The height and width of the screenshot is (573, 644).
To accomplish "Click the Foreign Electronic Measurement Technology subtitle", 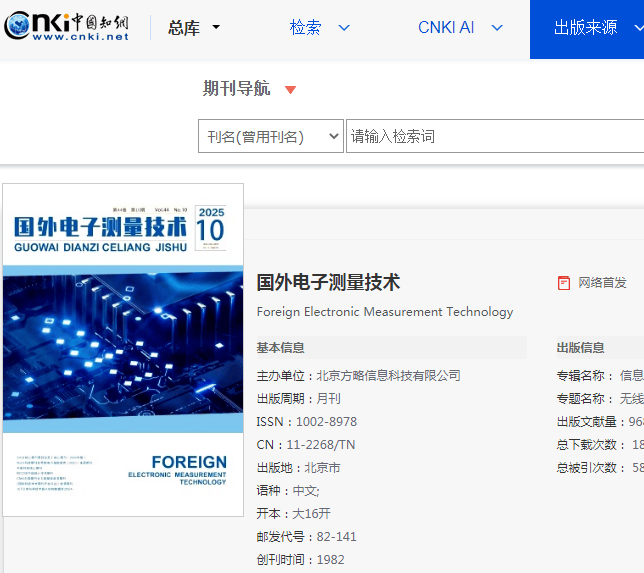I will [385, 312].
